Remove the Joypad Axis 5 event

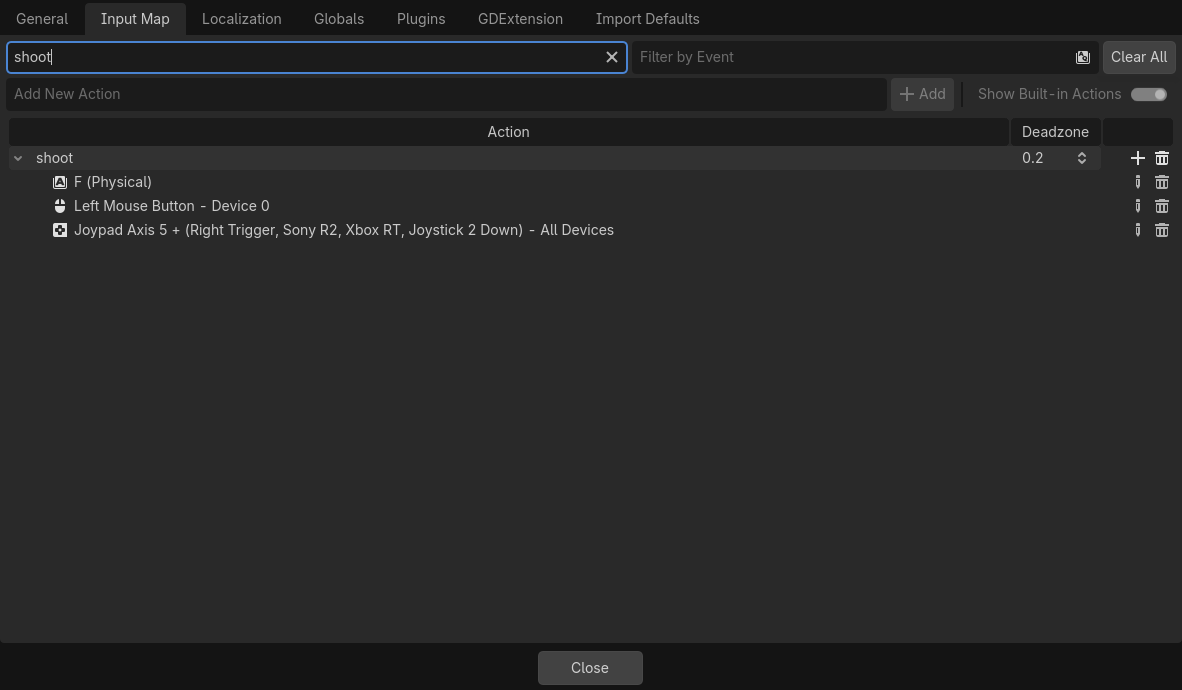(1162, 230)
